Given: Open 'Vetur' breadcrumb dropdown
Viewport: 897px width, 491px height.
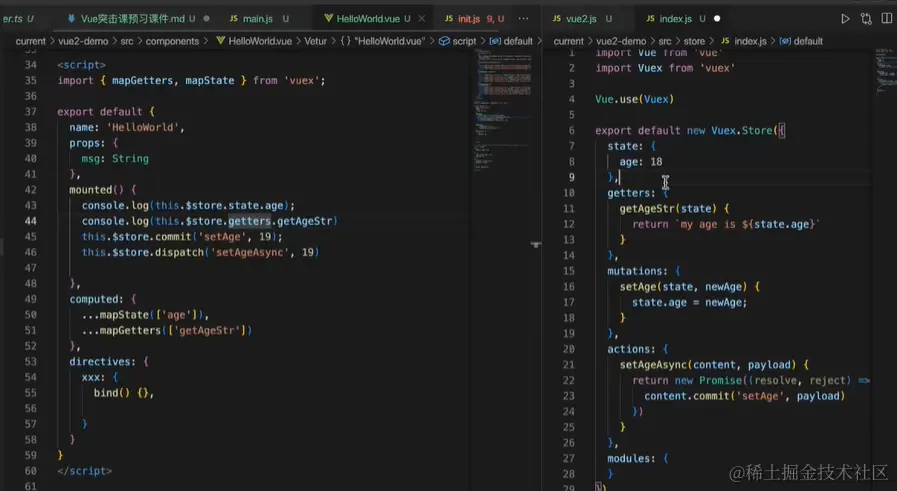Looking at the screenshot, I should coord(315,41).
